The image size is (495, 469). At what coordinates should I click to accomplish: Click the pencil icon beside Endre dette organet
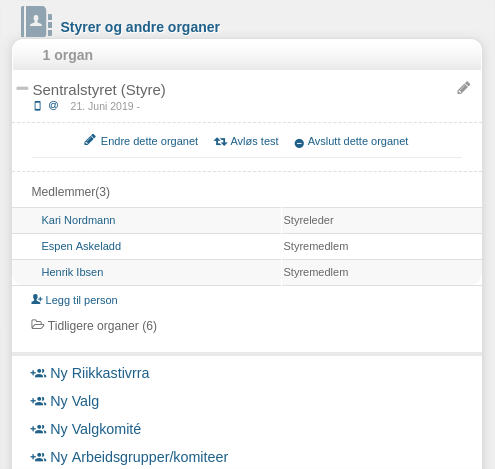tap(90, 140)
